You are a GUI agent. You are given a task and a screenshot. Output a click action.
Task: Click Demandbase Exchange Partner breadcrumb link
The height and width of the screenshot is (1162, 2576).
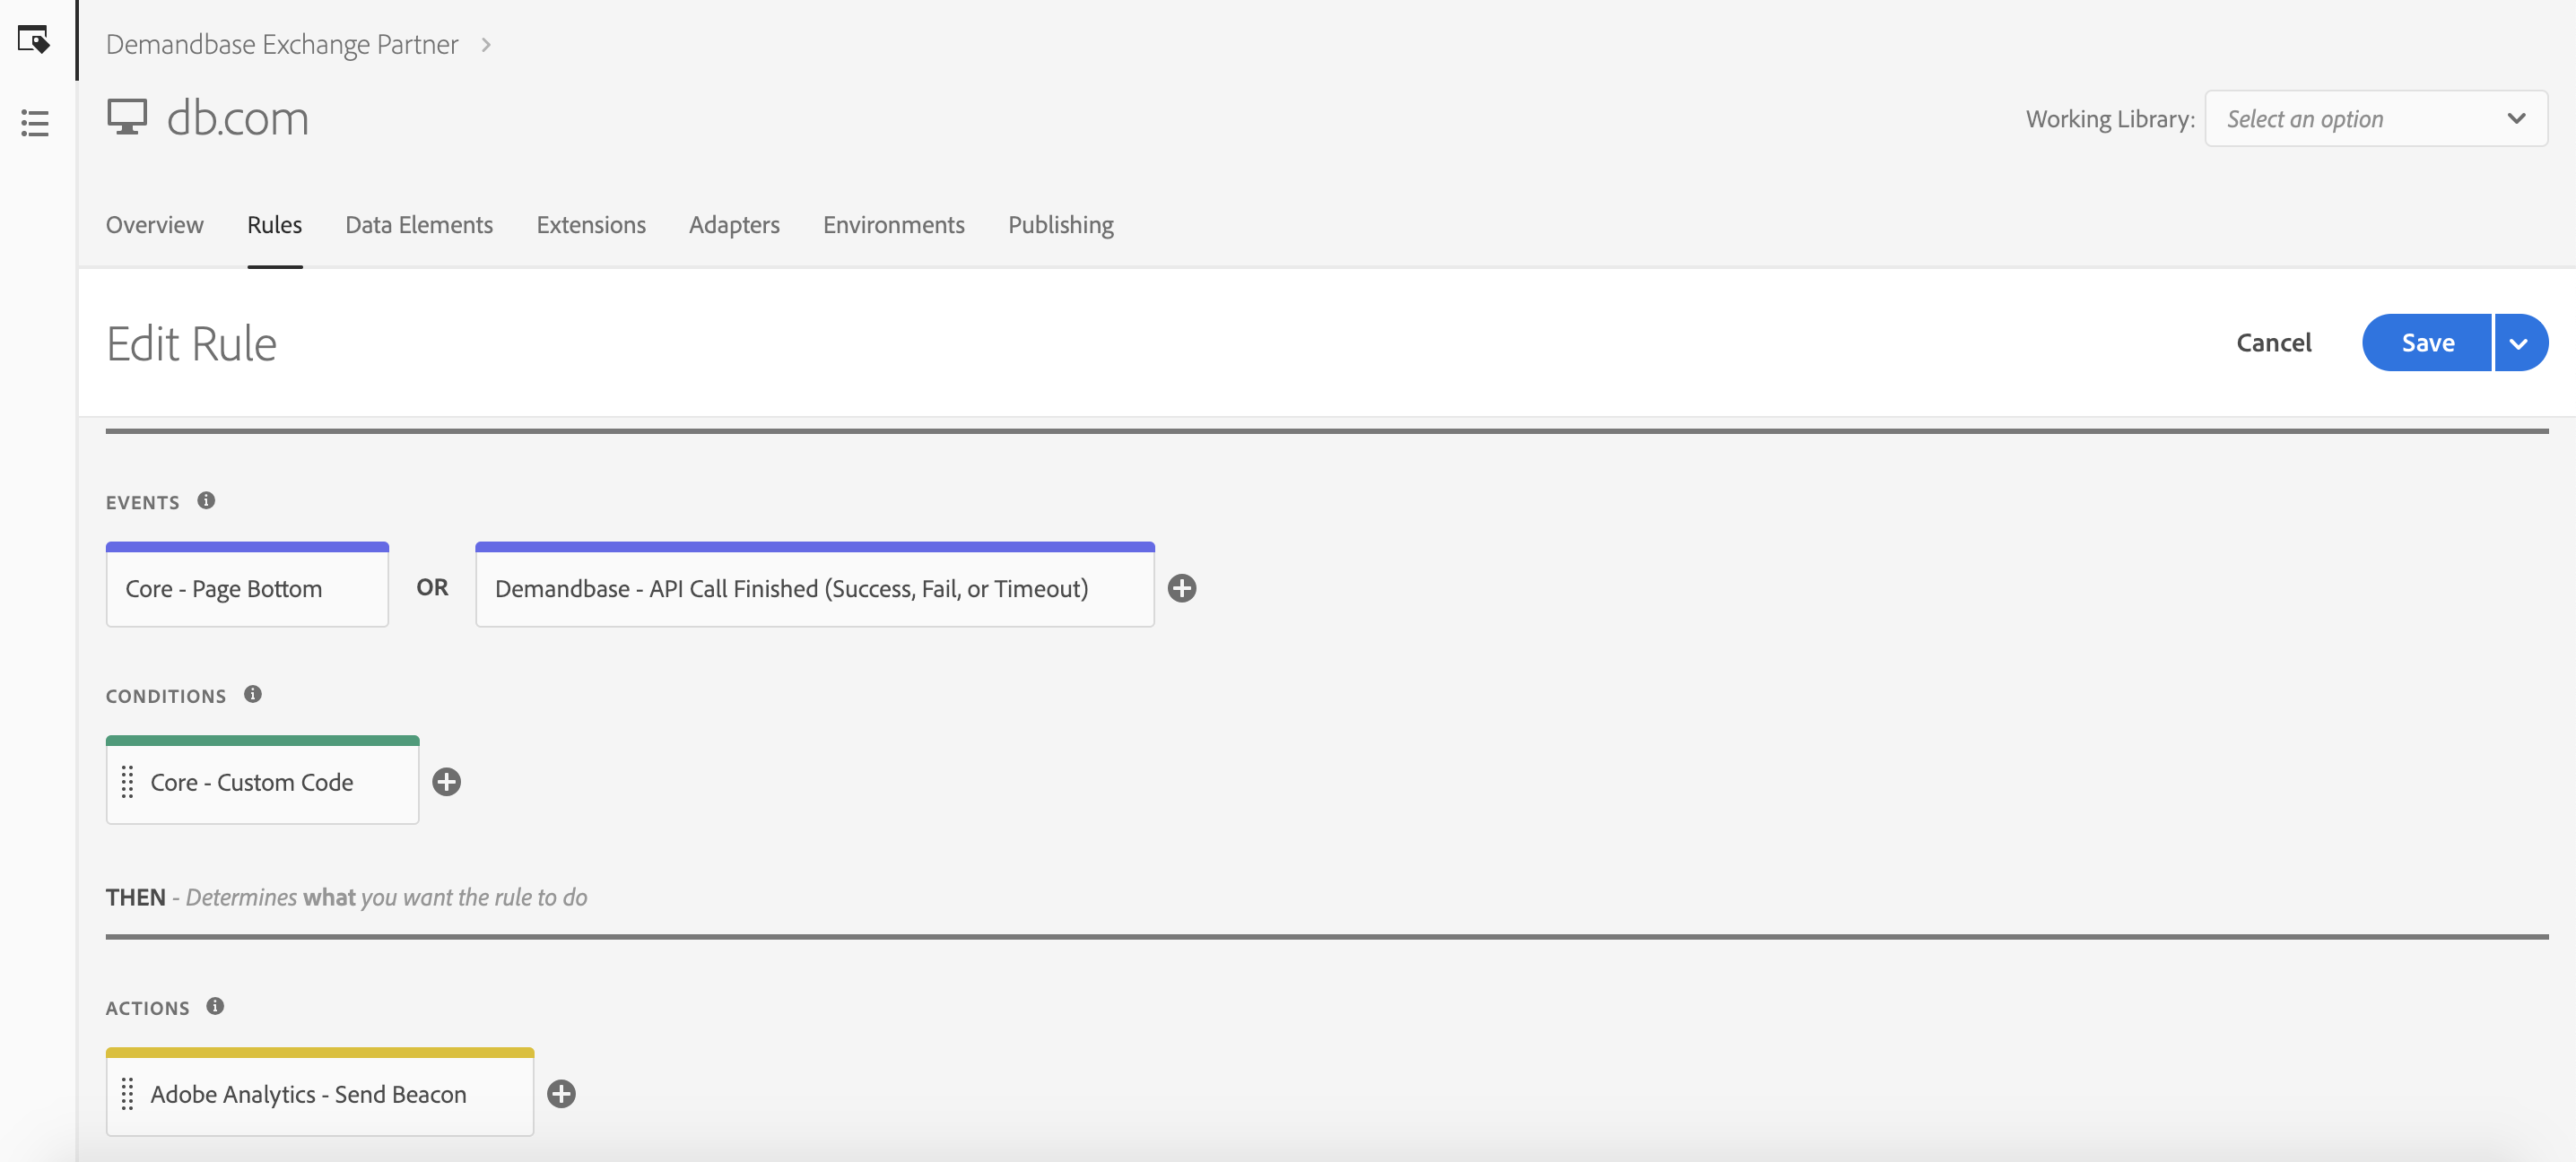[x=282, y=45]
